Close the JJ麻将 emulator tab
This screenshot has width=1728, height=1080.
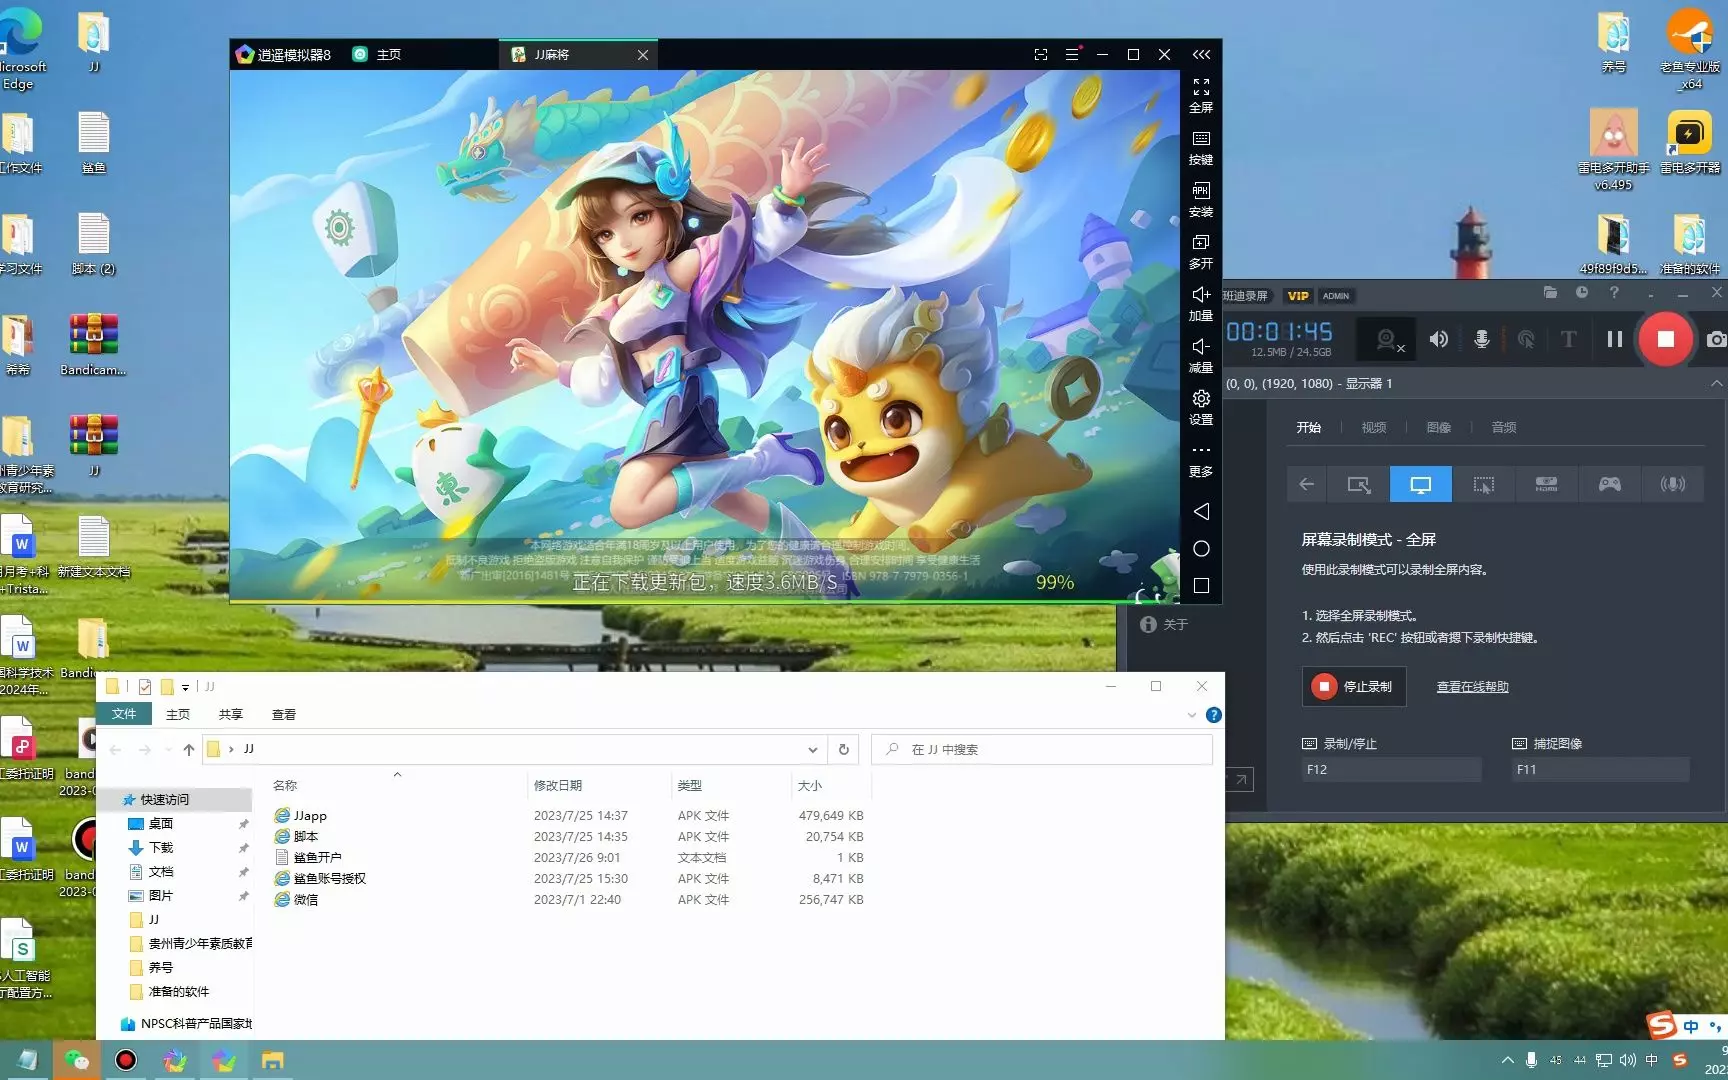643,55
